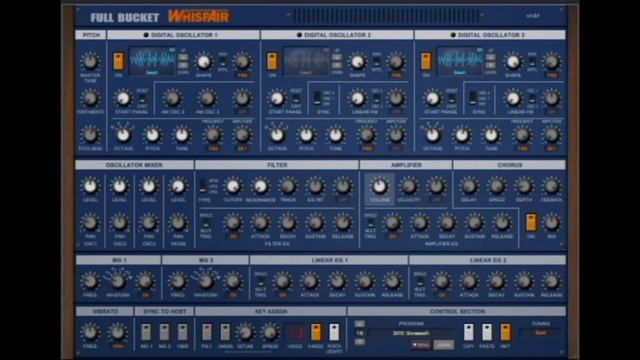Click the Chorus Mix knob
The height and width of the screenshot is (360, 640).
(551, 223)
